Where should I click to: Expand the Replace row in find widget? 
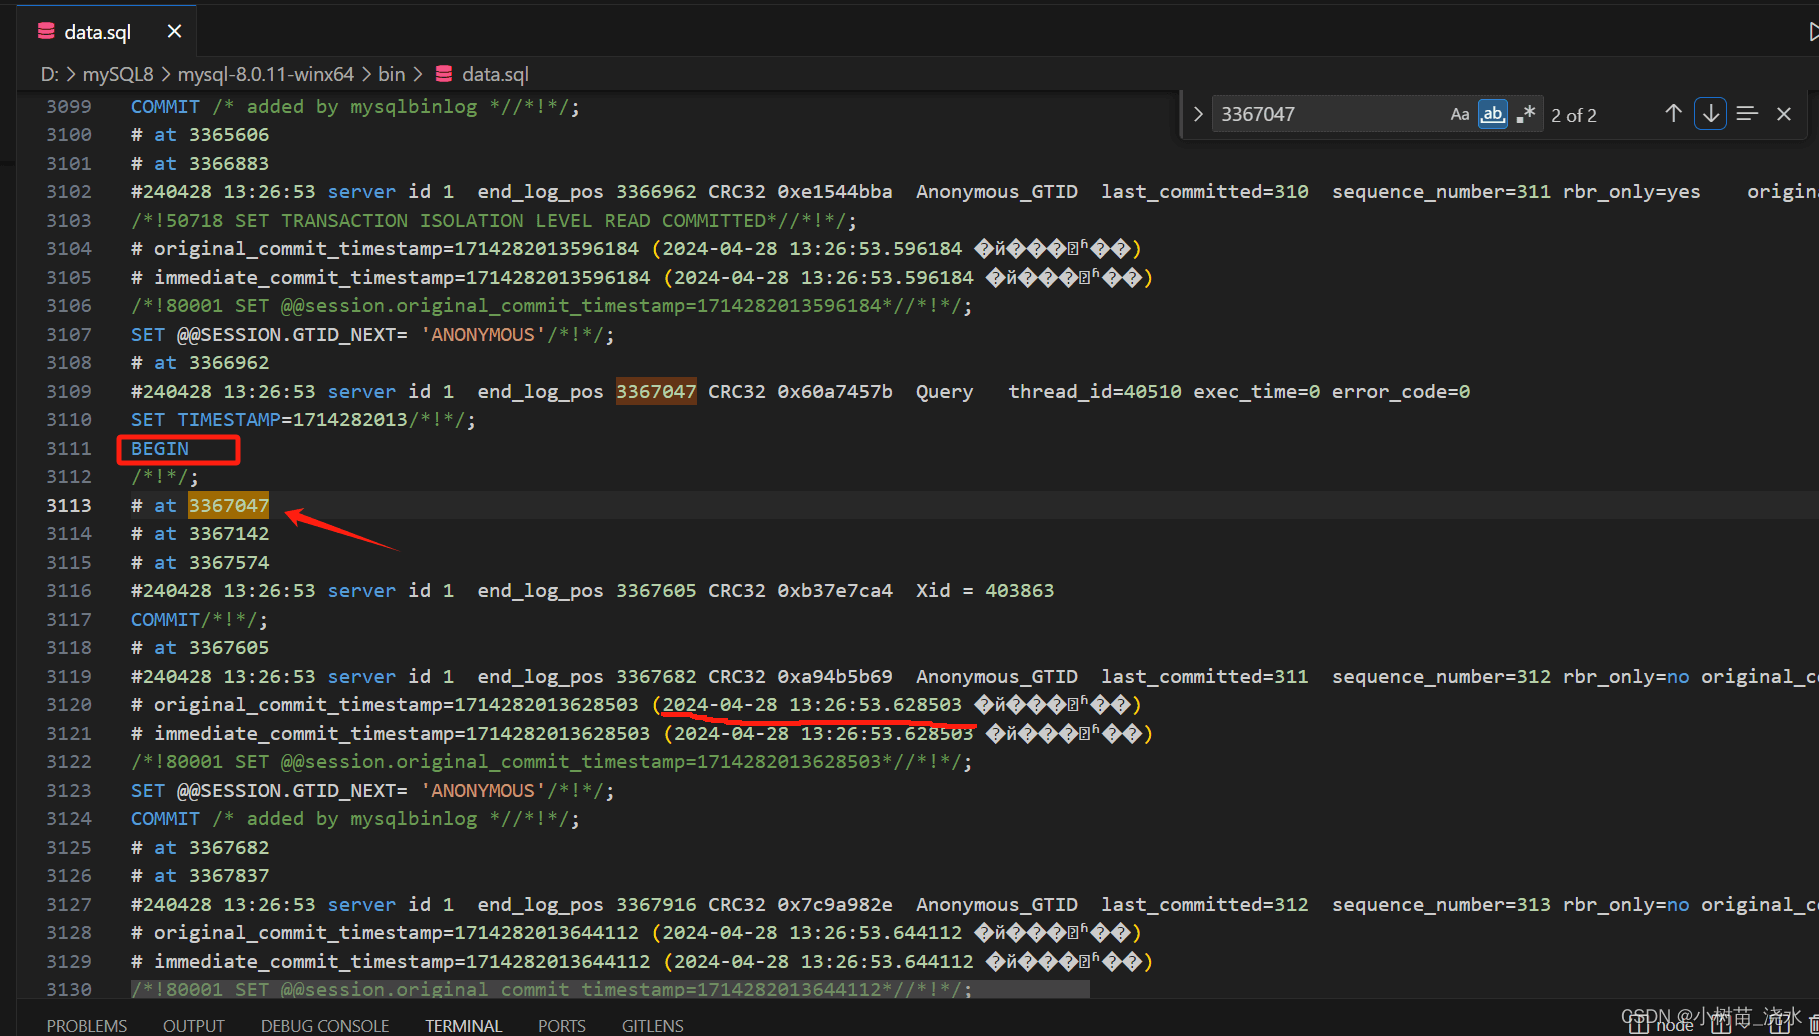[1197, 114]
